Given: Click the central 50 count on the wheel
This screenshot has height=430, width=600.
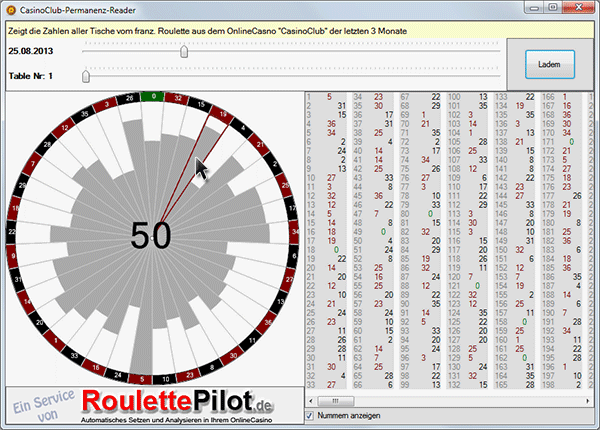Looking at the screenshot, I should click(151, 235).
